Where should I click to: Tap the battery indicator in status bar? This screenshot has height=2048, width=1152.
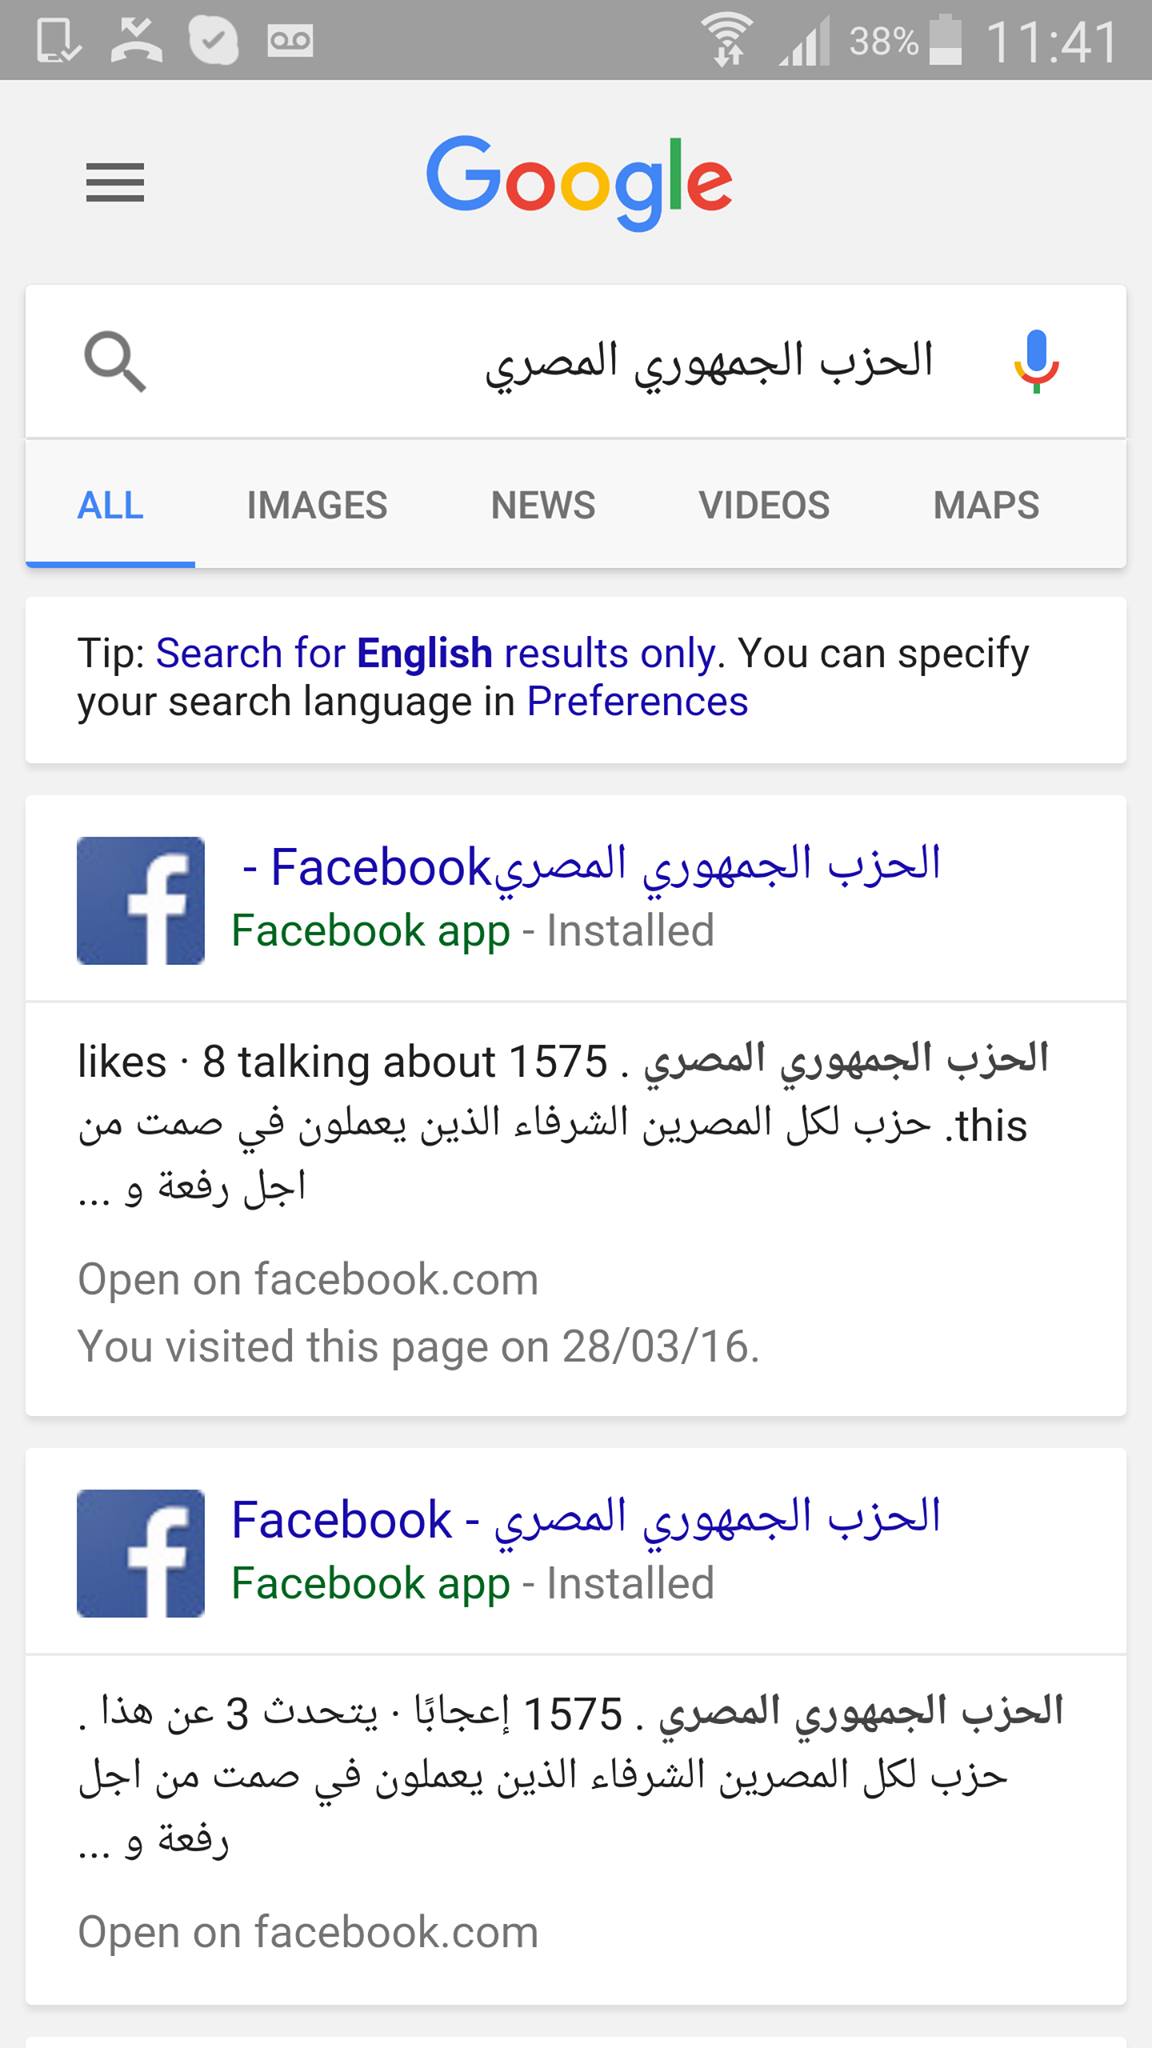pos(945,41)
